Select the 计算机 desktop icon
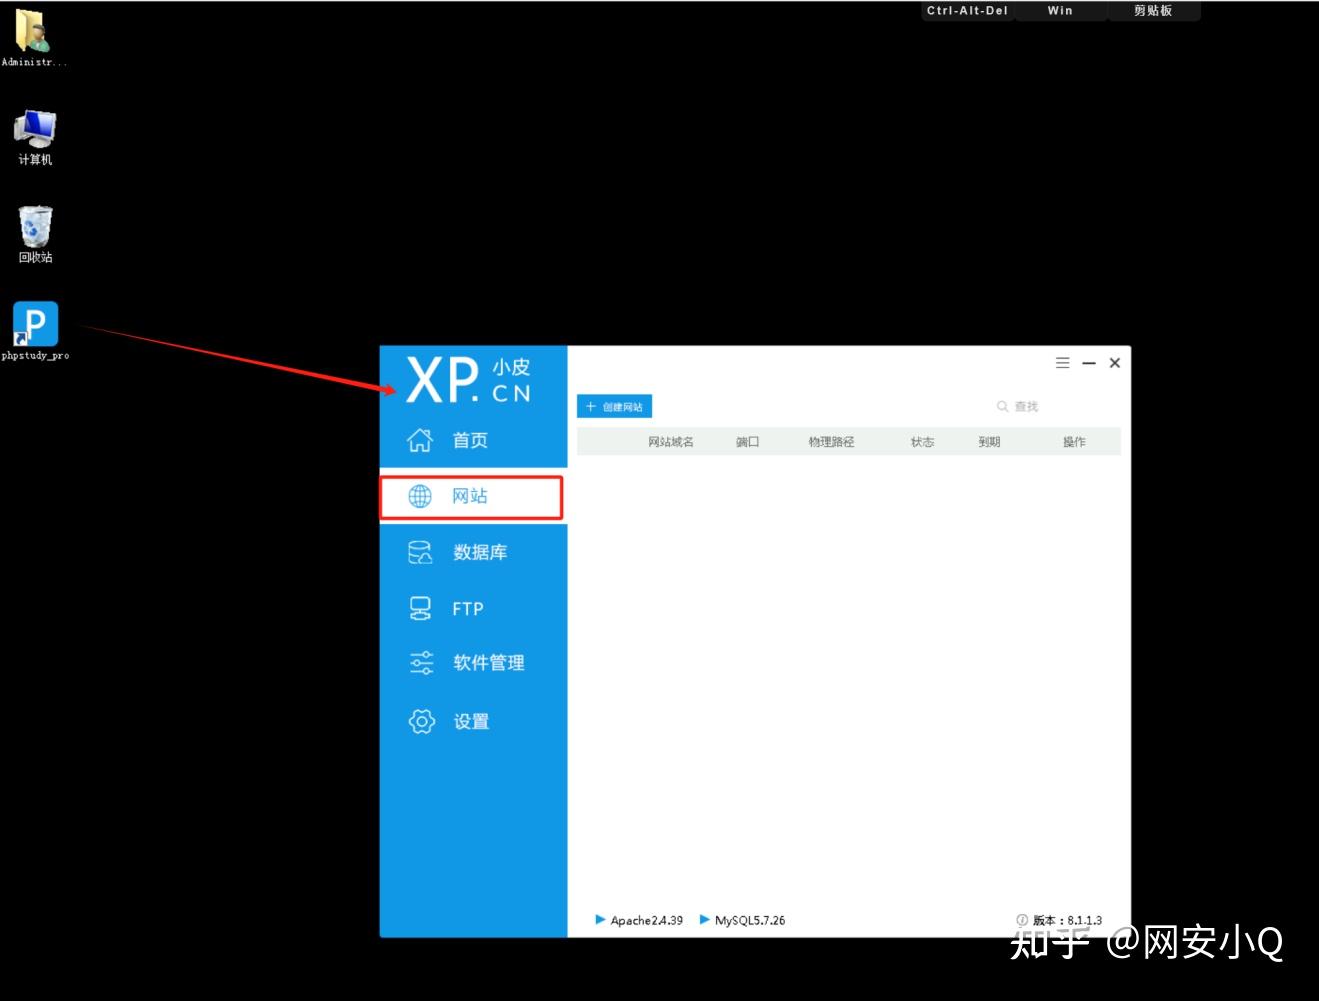The height and width of the screenshot is (1001, 1319). coord(35,137)
